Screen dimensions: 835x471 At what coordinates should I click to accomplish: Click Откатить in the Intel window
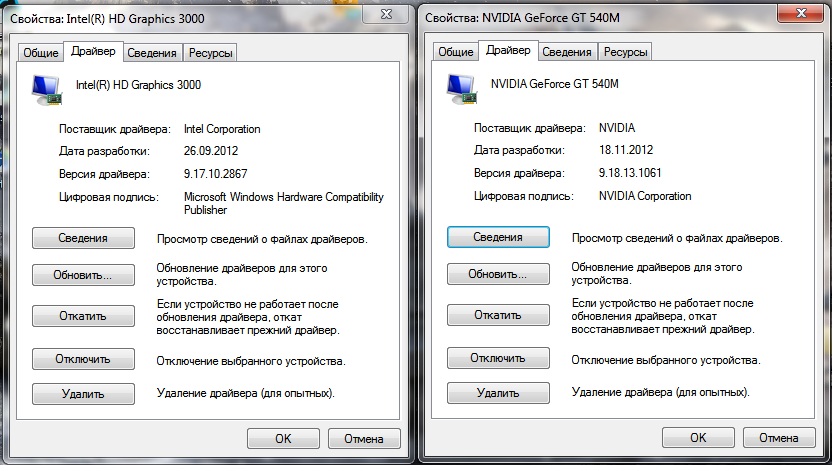[83, 316]
